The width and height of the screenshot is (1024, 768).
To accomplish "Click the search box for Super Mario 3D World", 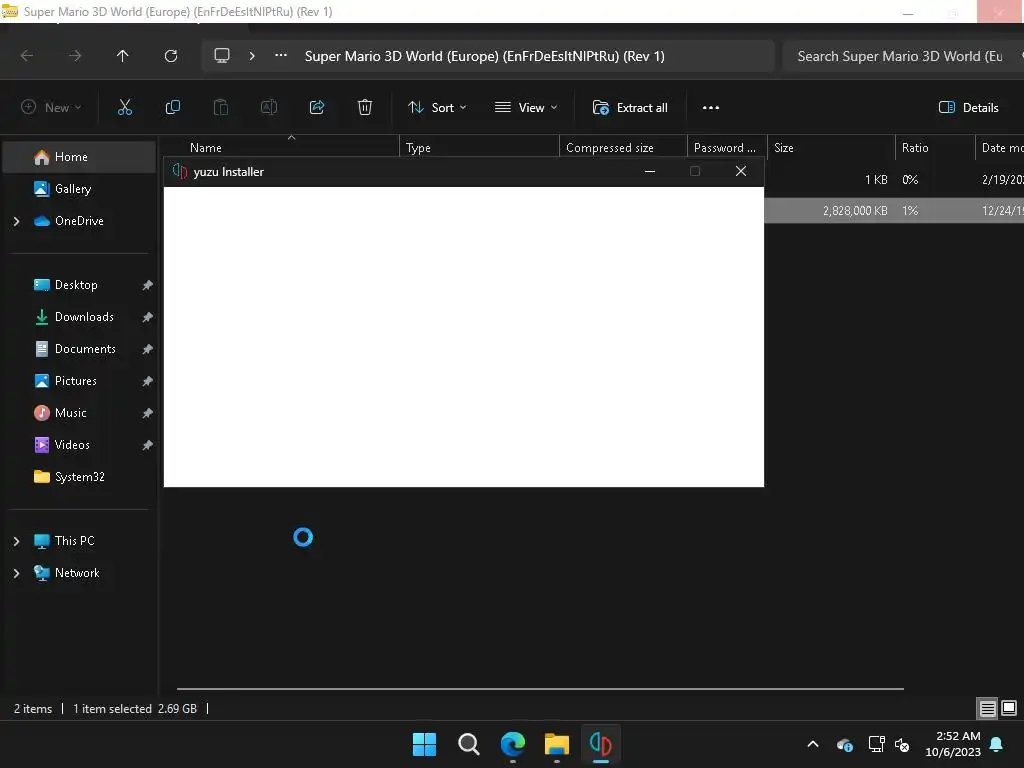I will pyautogui.click(x=903, y=56).
